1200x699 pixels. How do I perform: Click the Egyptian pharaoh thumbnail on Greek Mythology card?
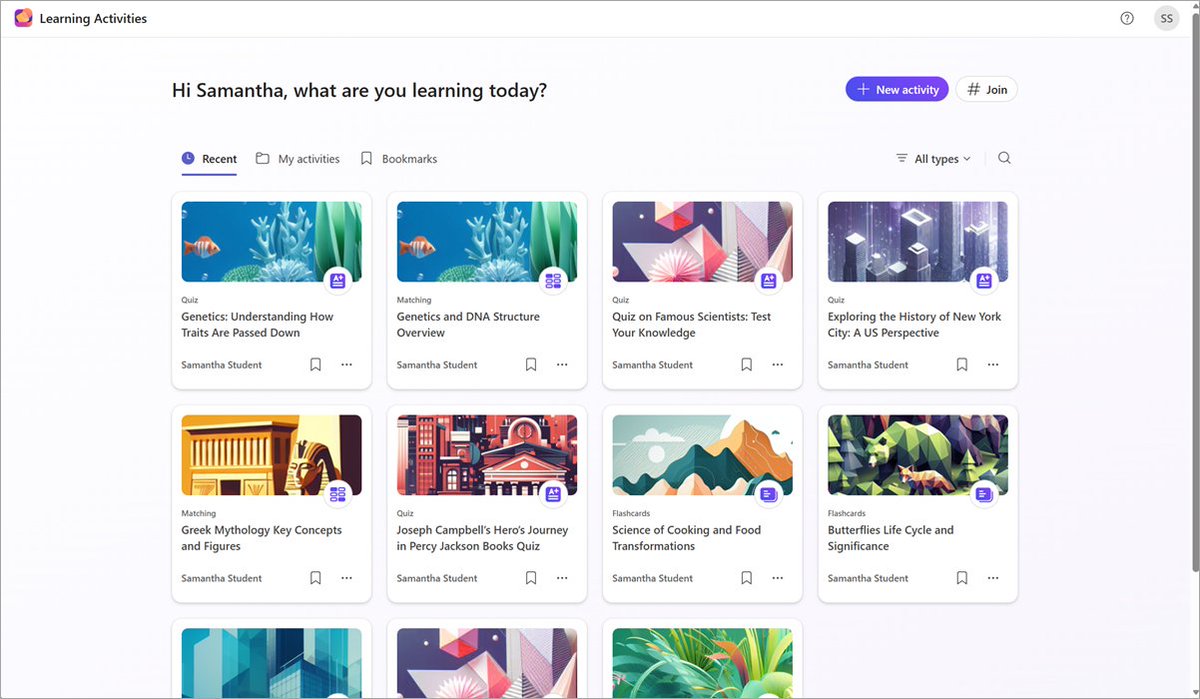pyautogui.click(x=271, y=455)
